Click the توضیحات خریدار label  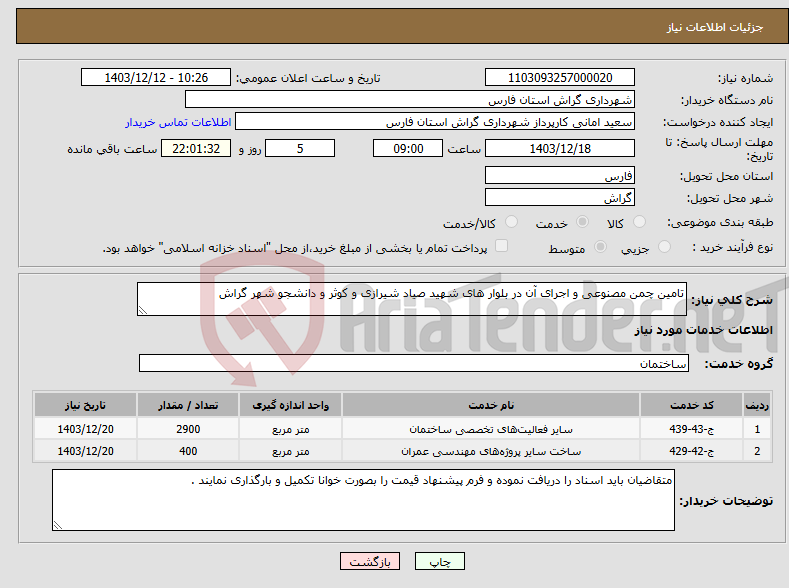pos(726,501)
